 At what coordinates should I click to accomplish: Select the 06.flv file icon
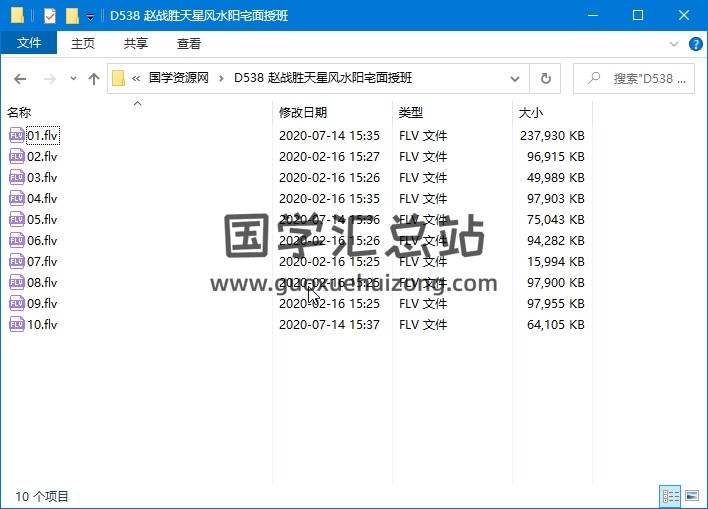coord(17,240)
